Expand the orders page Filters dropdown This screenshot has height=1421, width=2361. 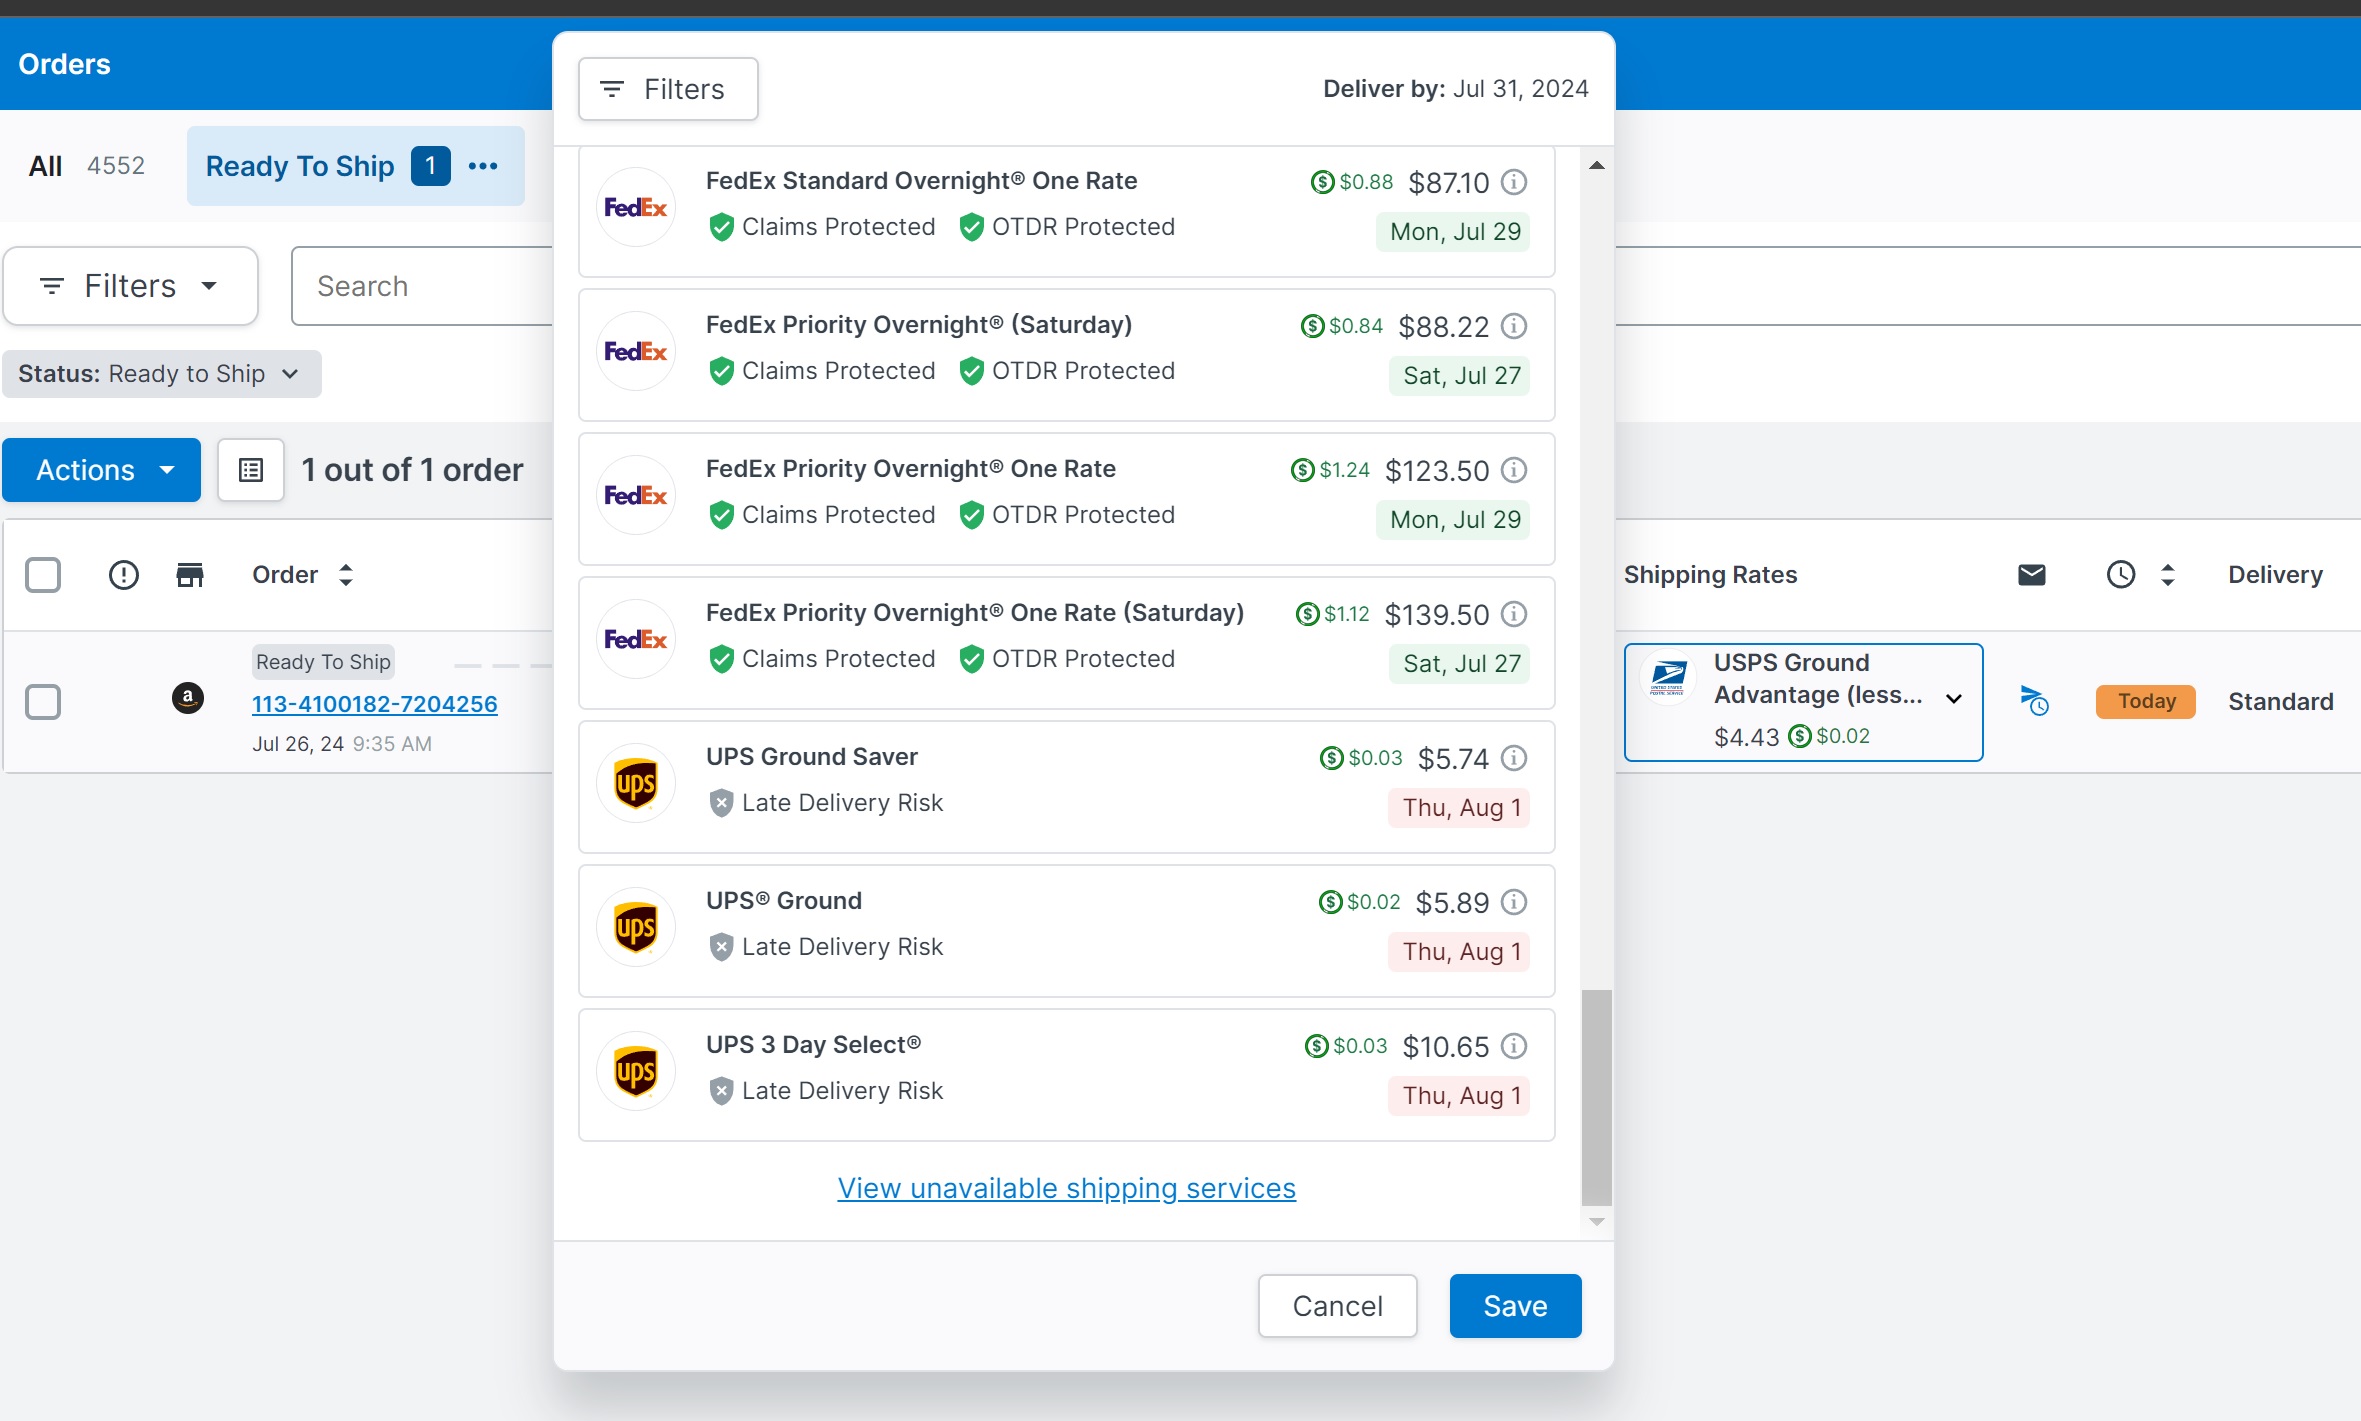130,286
